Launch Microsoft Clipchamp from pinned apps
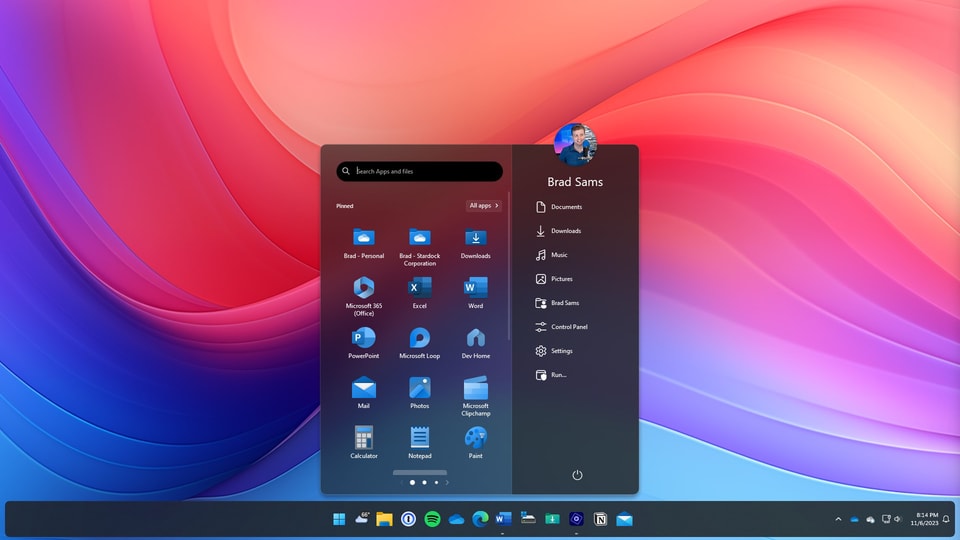This screenshot has height=540, width=960. [x=476, y=397]
